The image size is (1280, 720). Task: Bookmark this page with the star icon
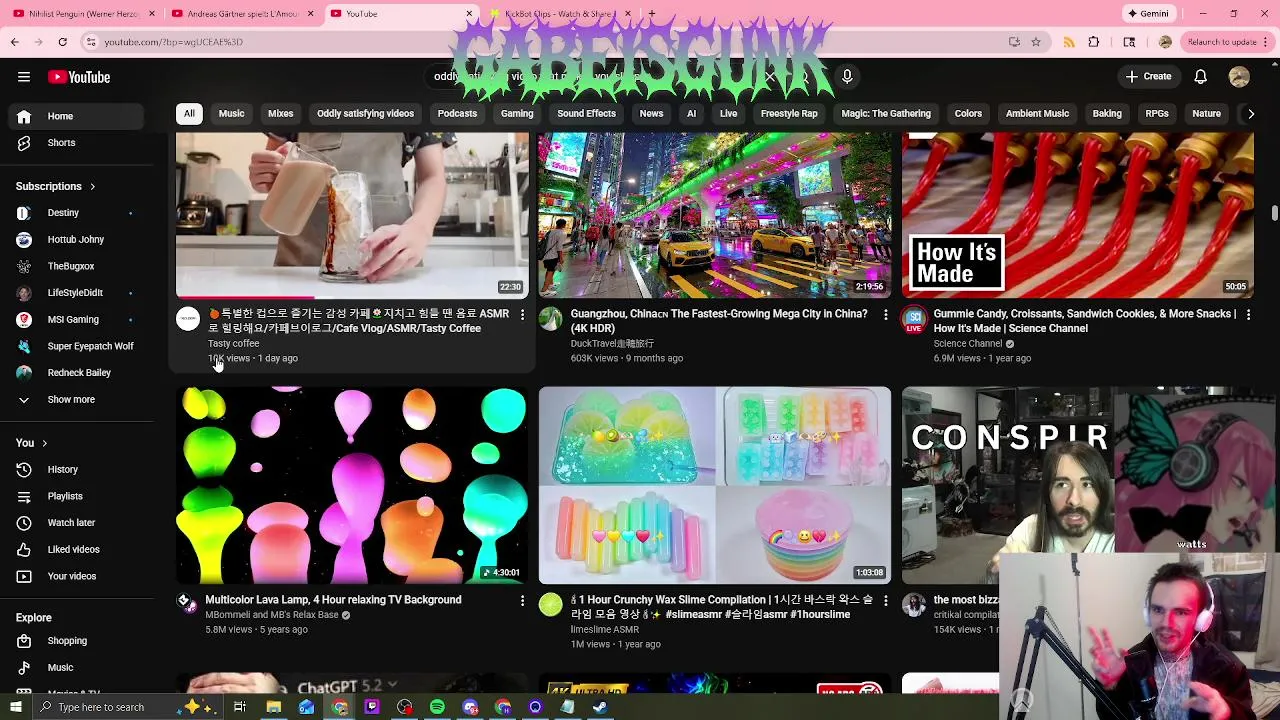[x=1036, y=42]
